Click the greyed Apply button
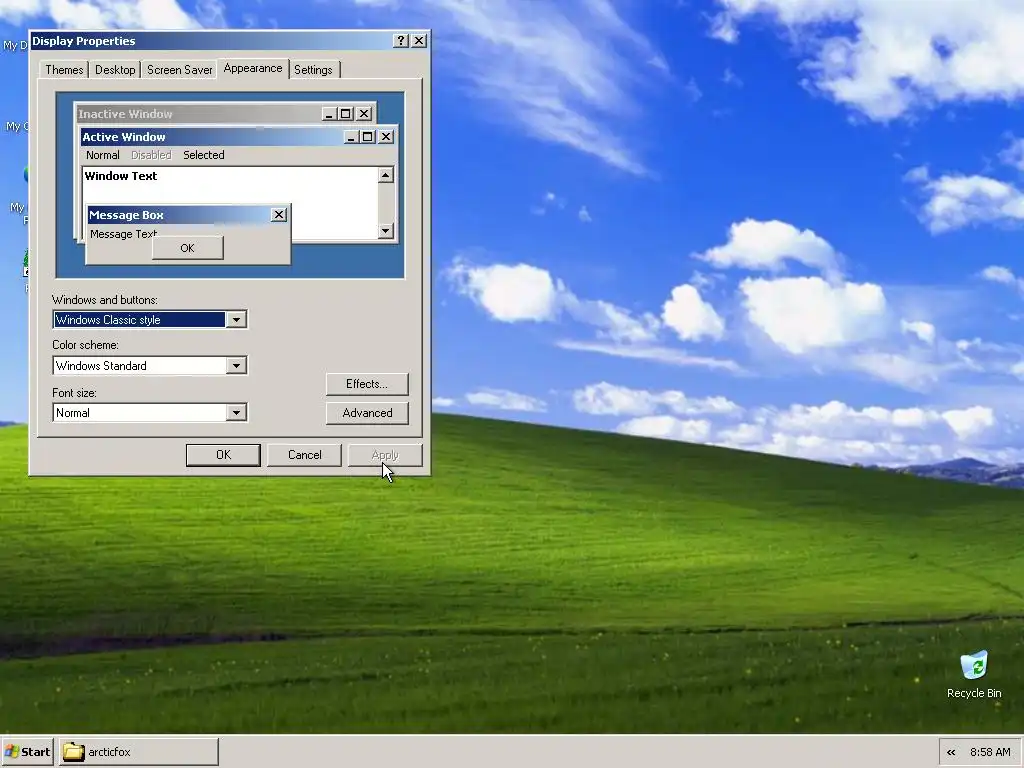The width and height of the screenshot is (1024, 768). [x=385, y=455]
